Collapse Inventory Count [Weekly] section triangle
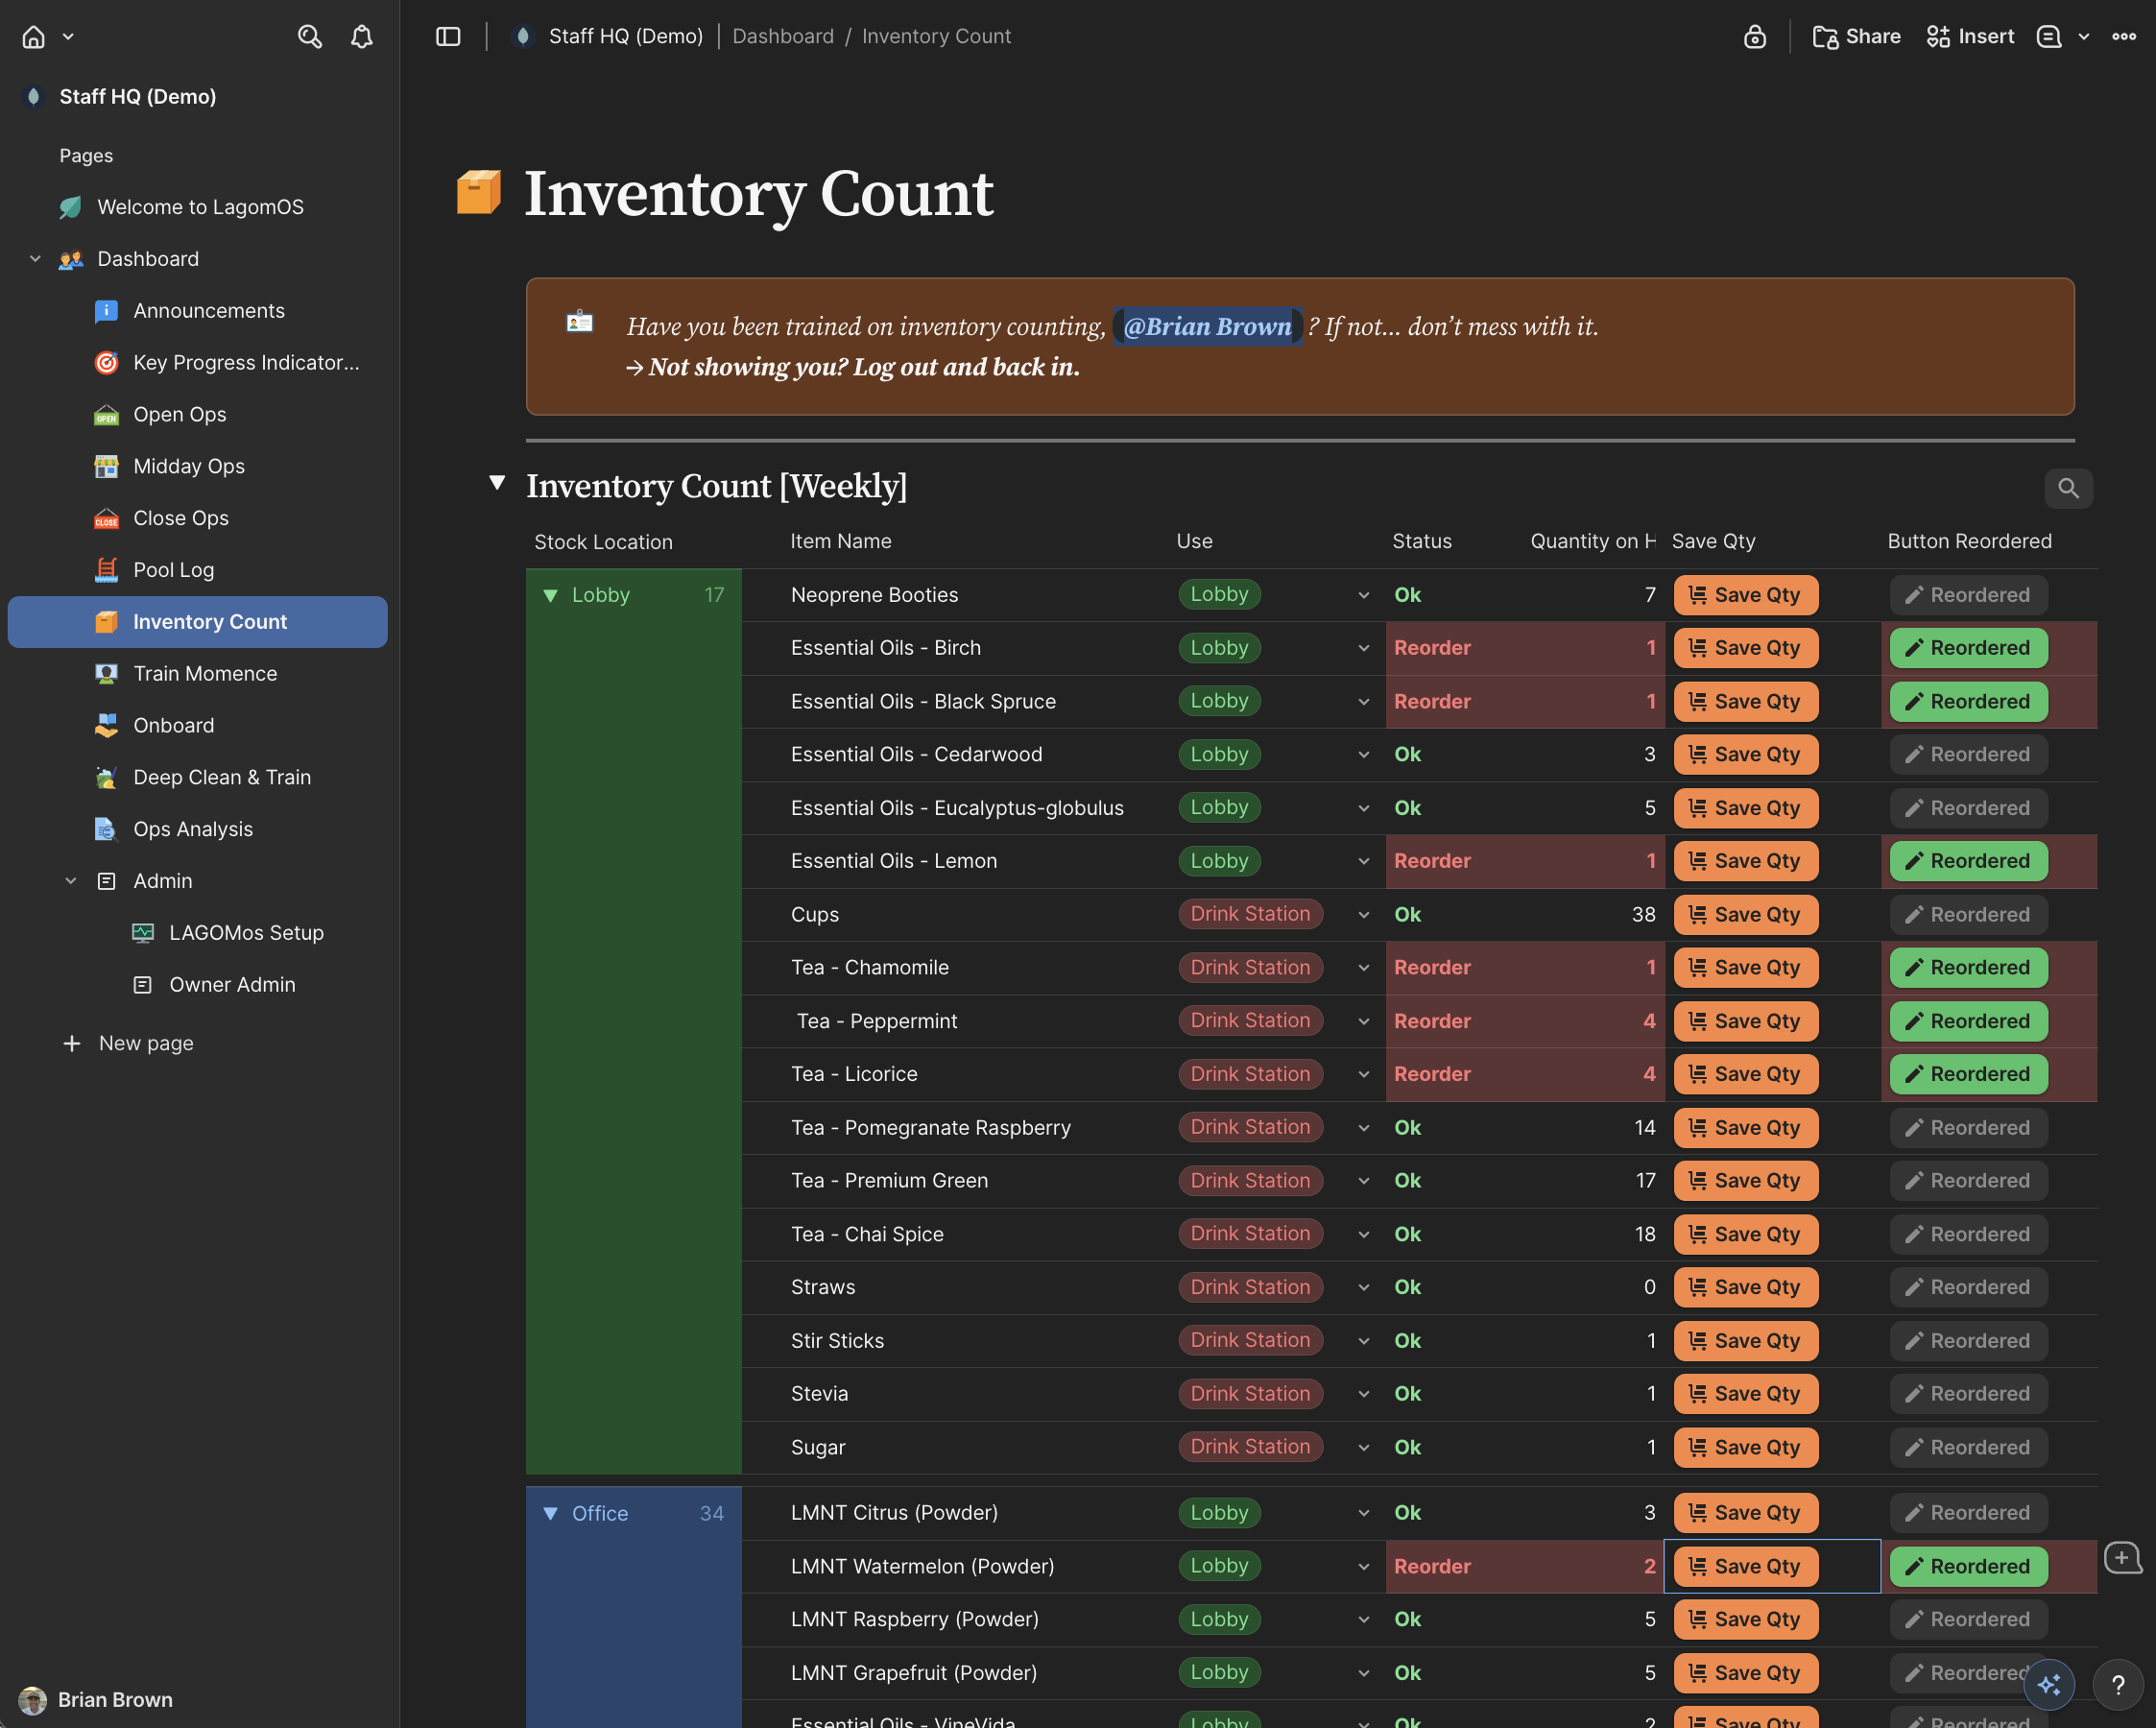2156x1728 pixels. tap(497, 483)
